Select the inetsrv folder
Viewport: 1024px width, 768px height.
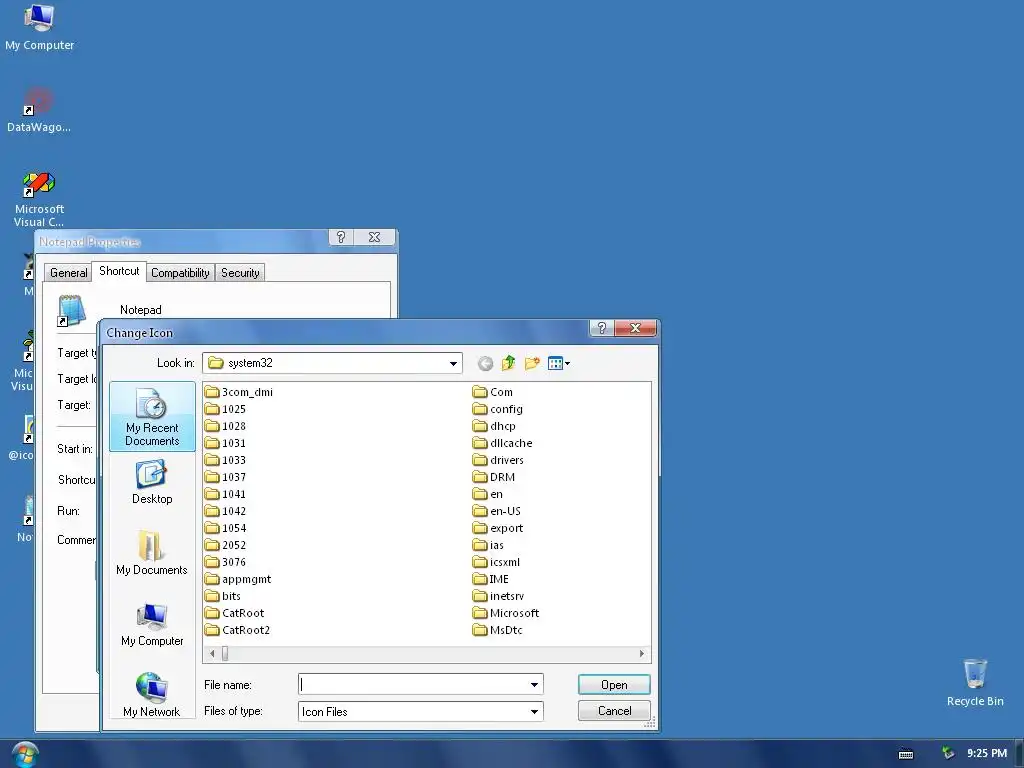498,596
